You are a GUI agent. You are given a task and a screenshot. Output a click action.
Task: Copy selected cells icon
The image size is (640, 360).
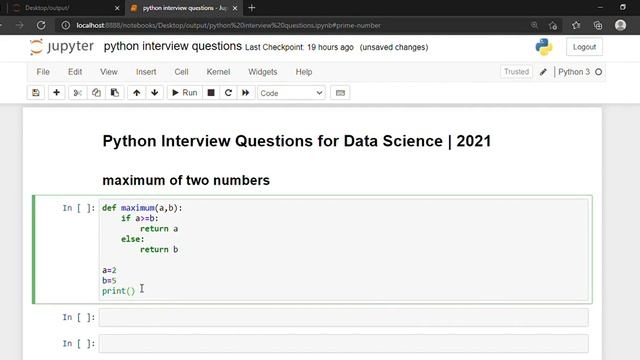click(96, 93)
